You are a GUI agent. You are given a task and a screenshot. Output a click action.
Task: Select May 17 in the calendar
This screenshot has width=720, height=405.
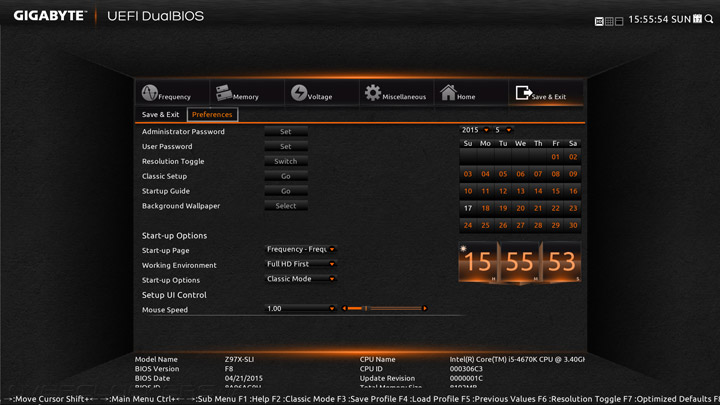tap(468, 208)
